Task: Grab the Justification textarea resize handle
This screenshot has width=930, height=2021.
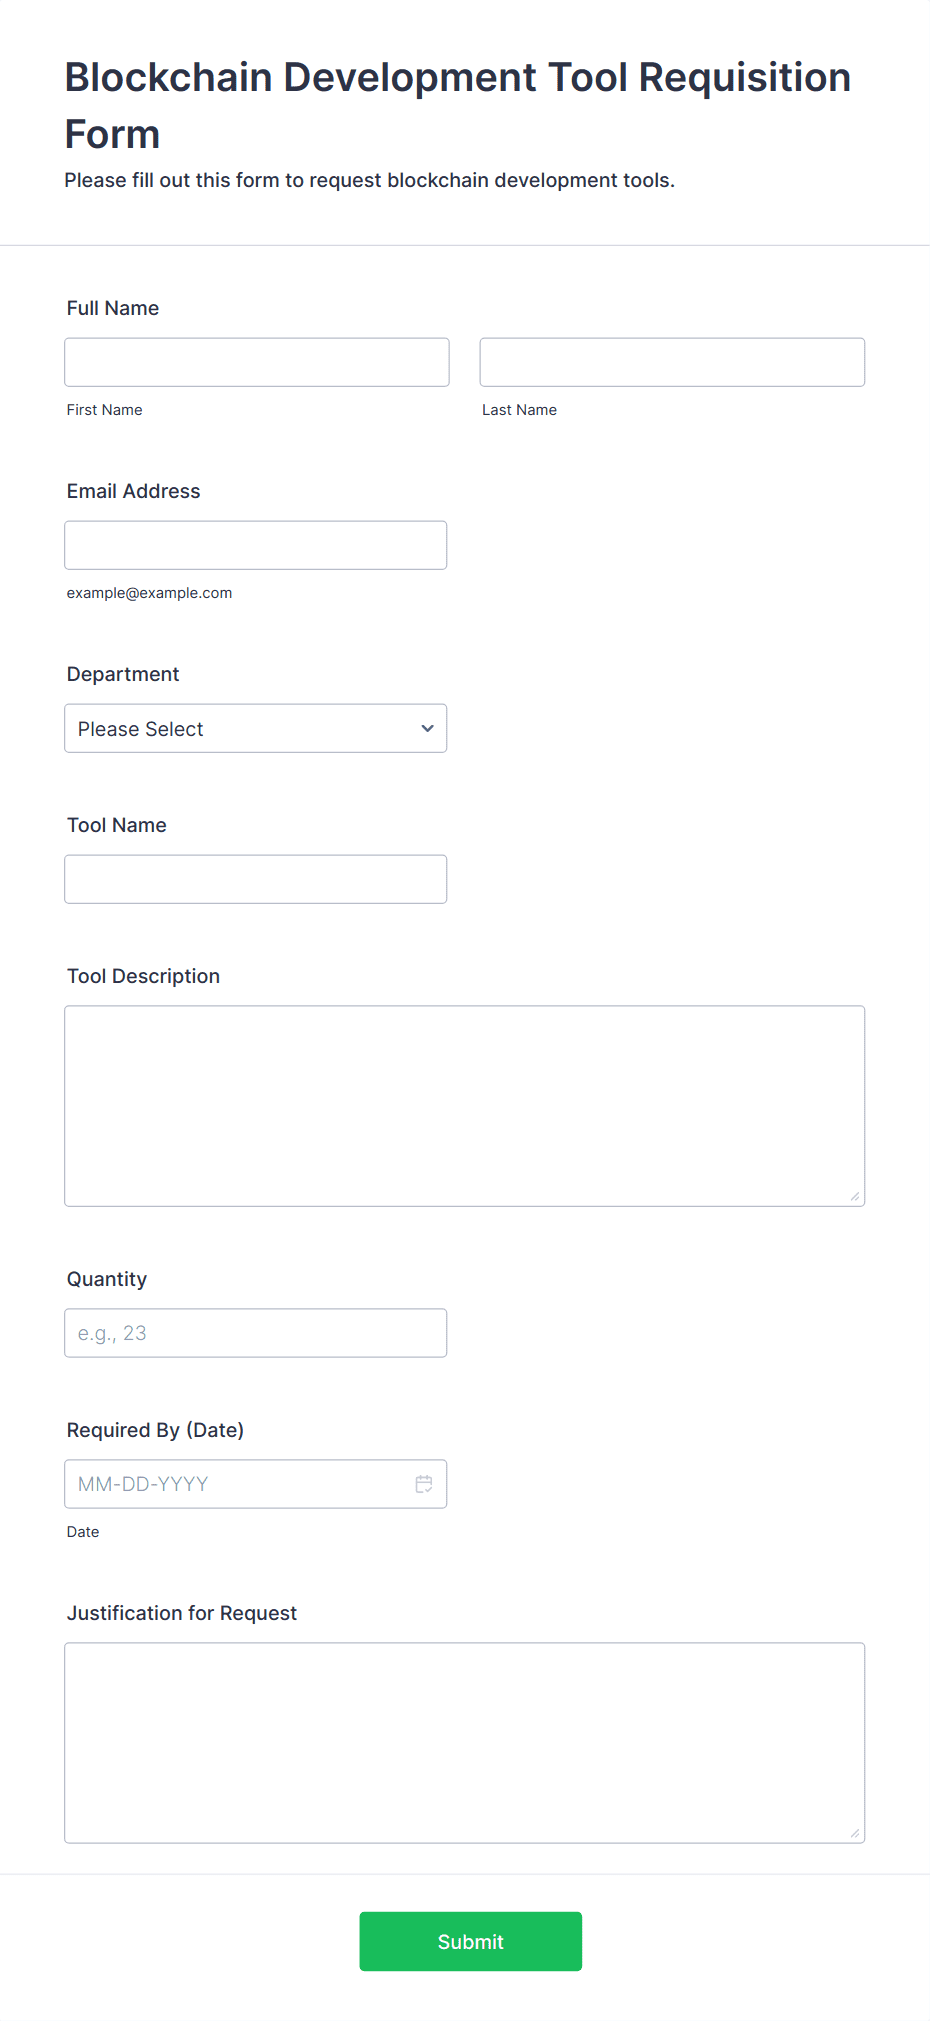Action: (855, 1833)
